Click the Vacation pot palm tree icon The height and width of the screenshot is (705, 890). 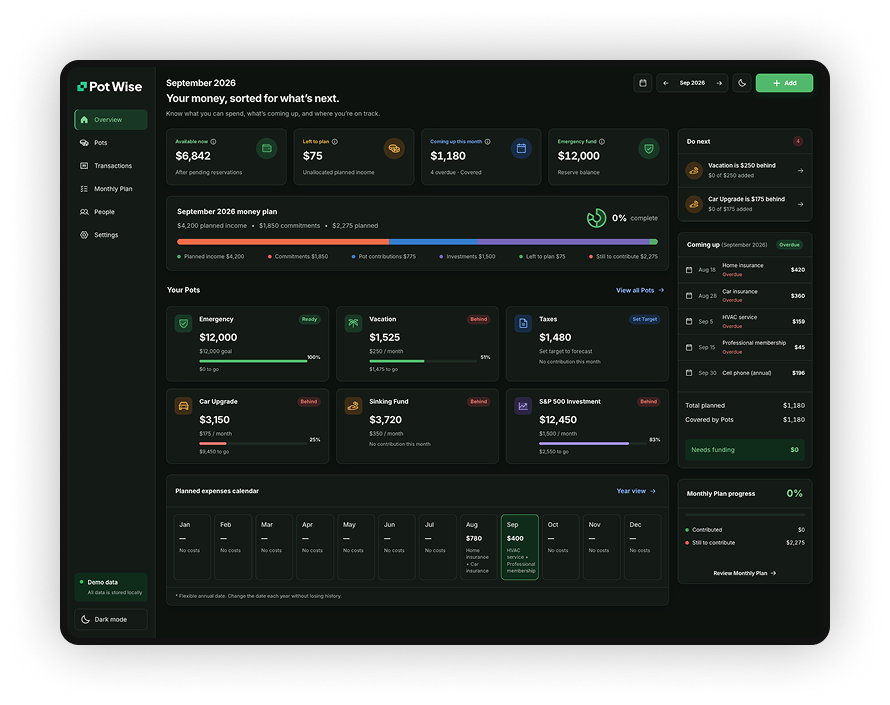click(x=353, y=324)
